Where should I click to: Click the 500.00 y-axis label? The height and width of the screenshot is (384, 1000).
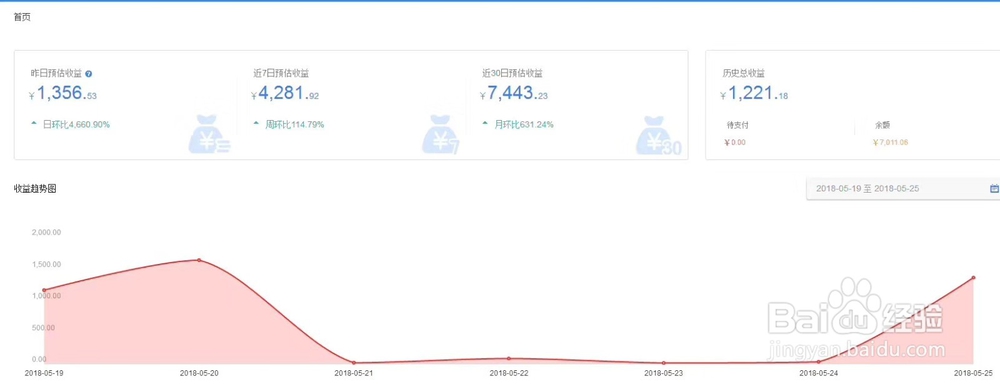pos(44,328)
